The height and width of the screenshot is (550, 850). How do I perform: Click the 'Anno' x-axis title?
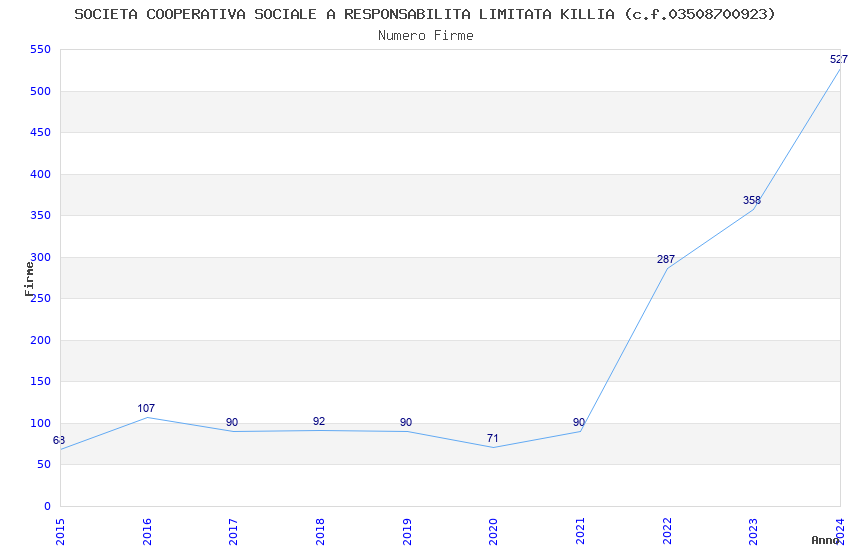coord(825,540)
